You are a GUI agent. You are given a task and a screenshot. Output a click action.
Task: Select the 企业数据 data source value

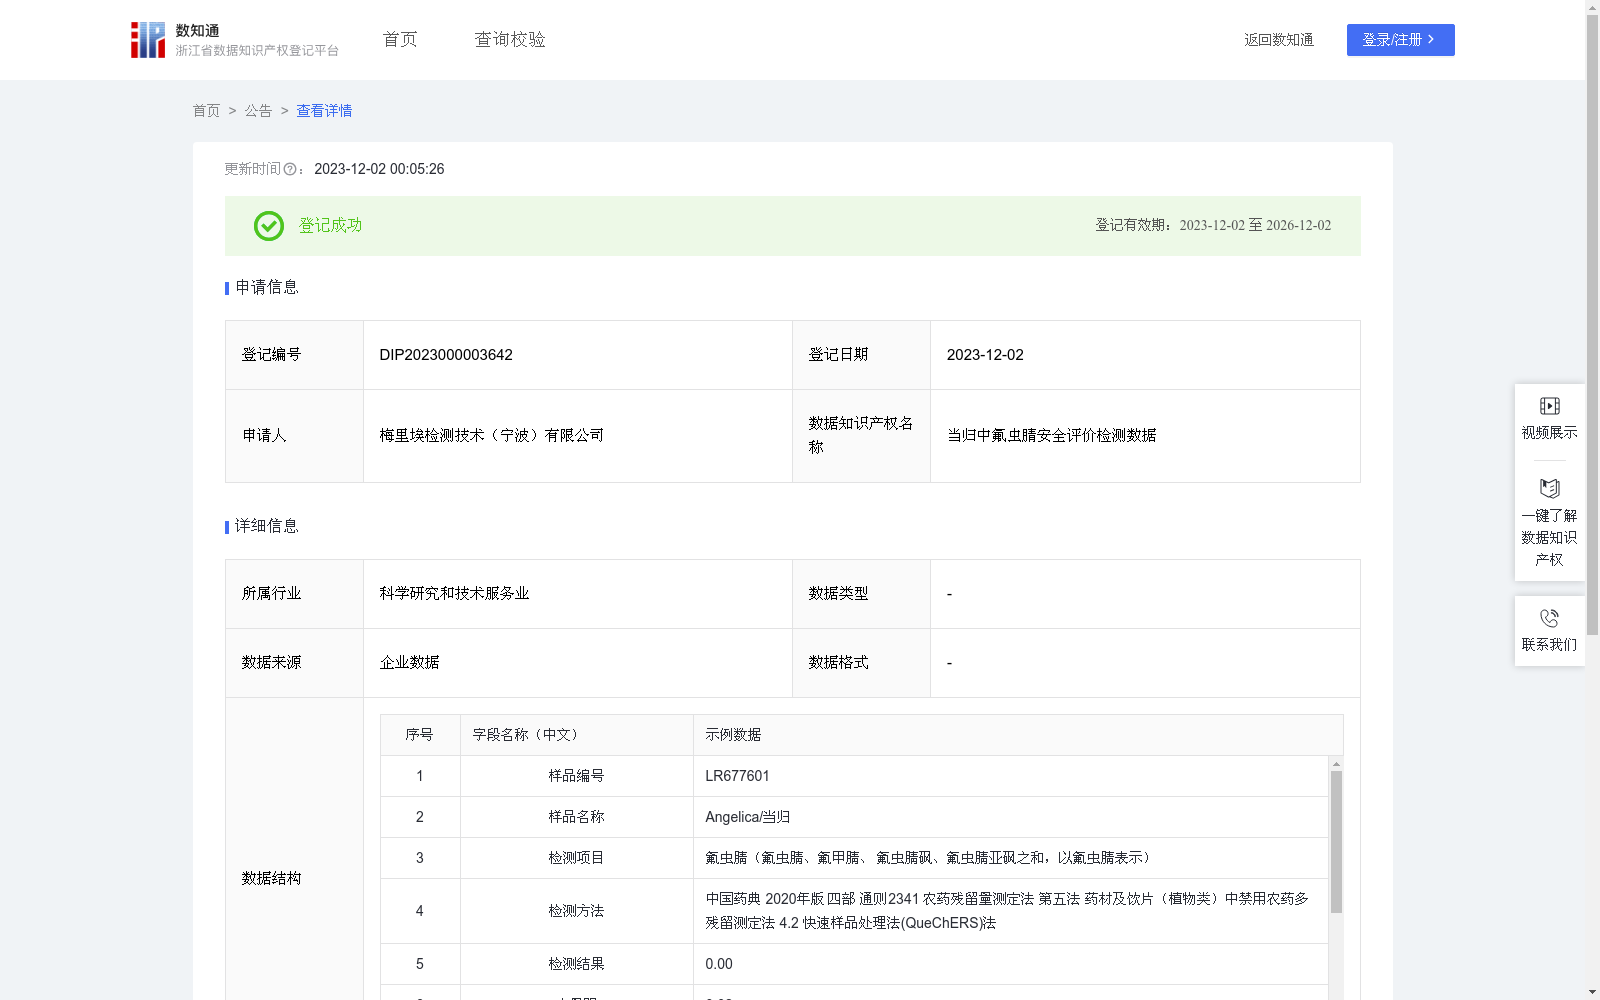click(x=409, y=663)
